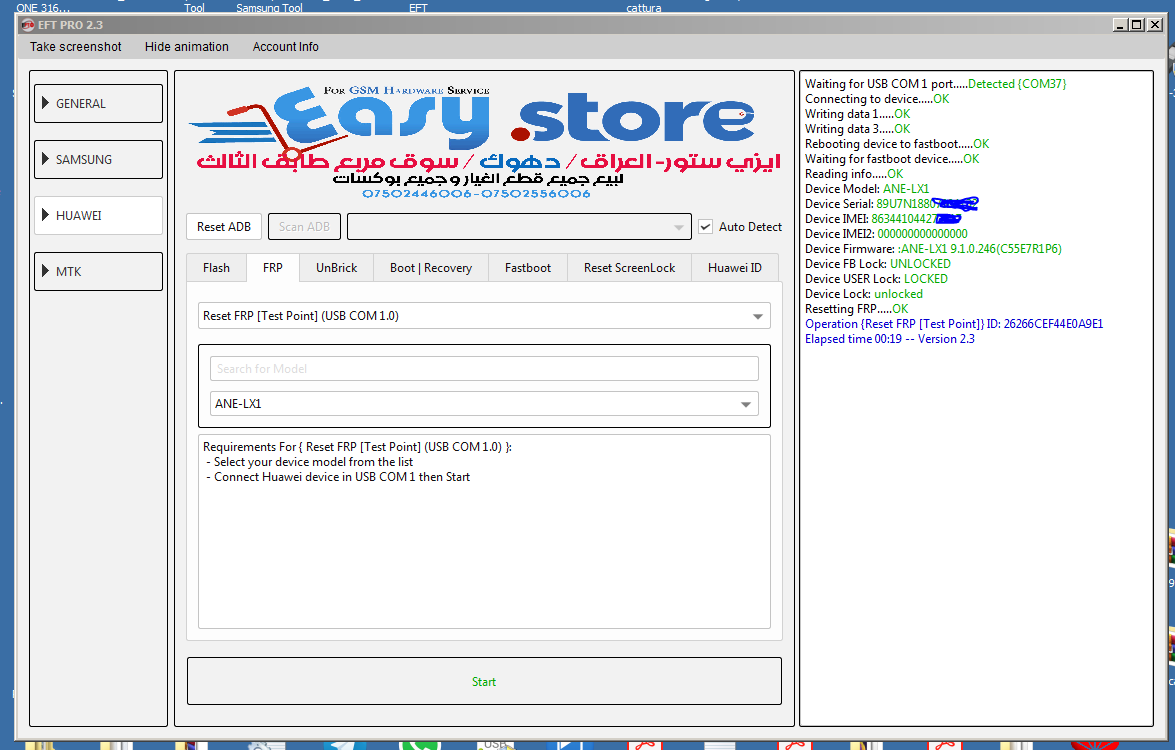Click the EFT PRO title bar icon
Screen dimensions: 1175x750
[28, 25]
